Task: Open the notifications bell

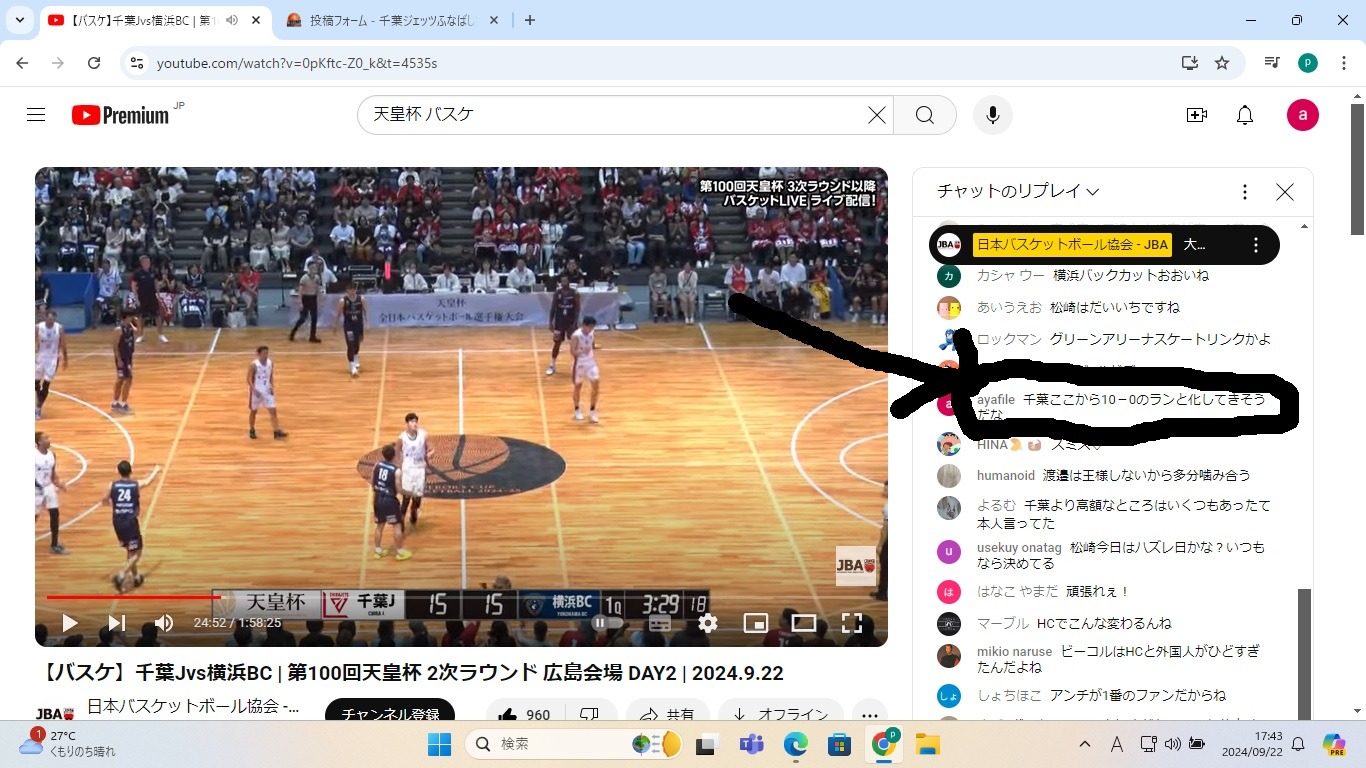Action: click(x=1245, y=115)
